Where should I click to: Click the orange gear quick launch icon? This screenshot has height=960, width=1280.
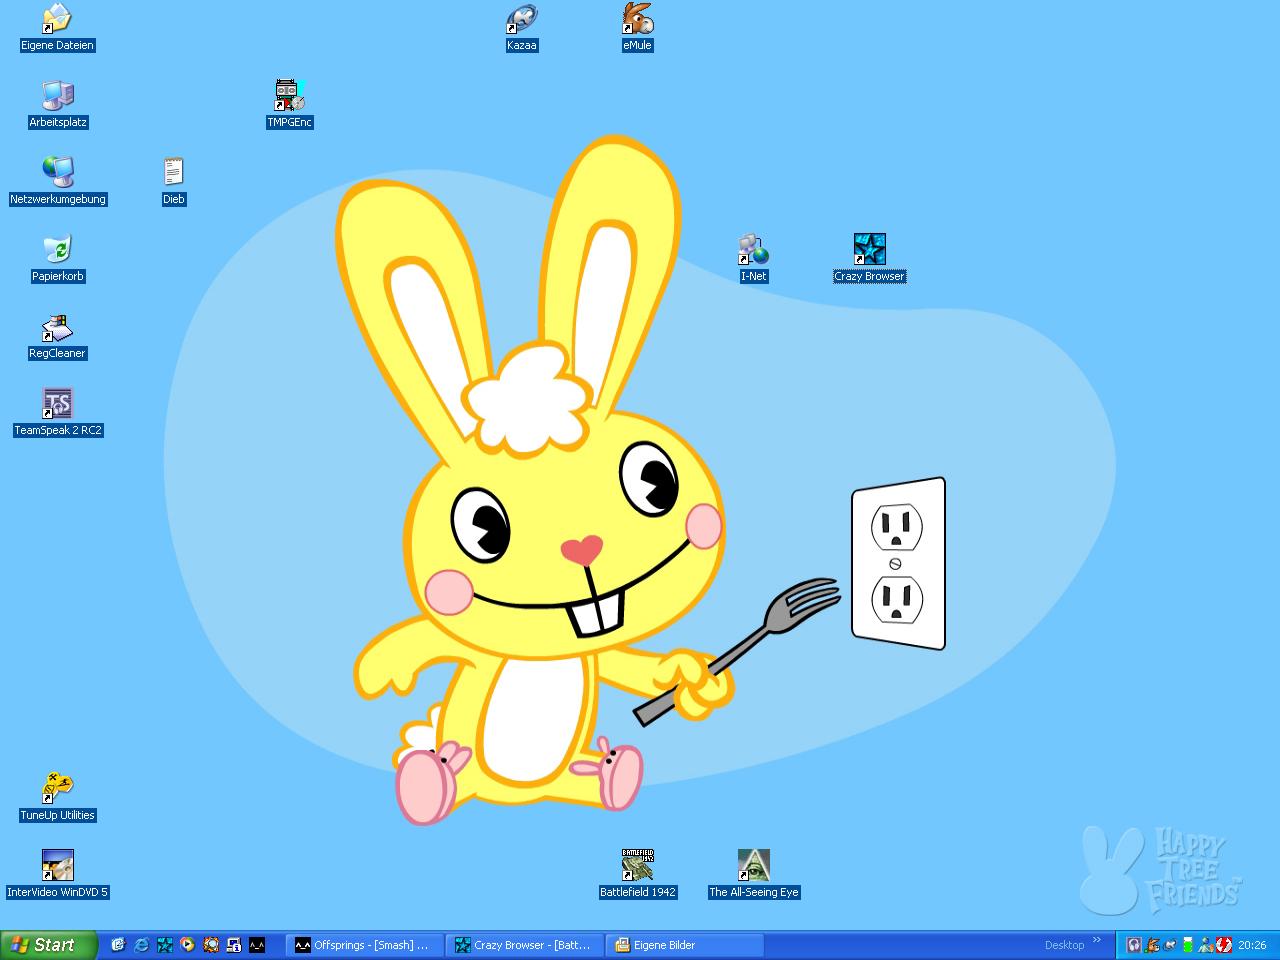[x=210, y=945]
